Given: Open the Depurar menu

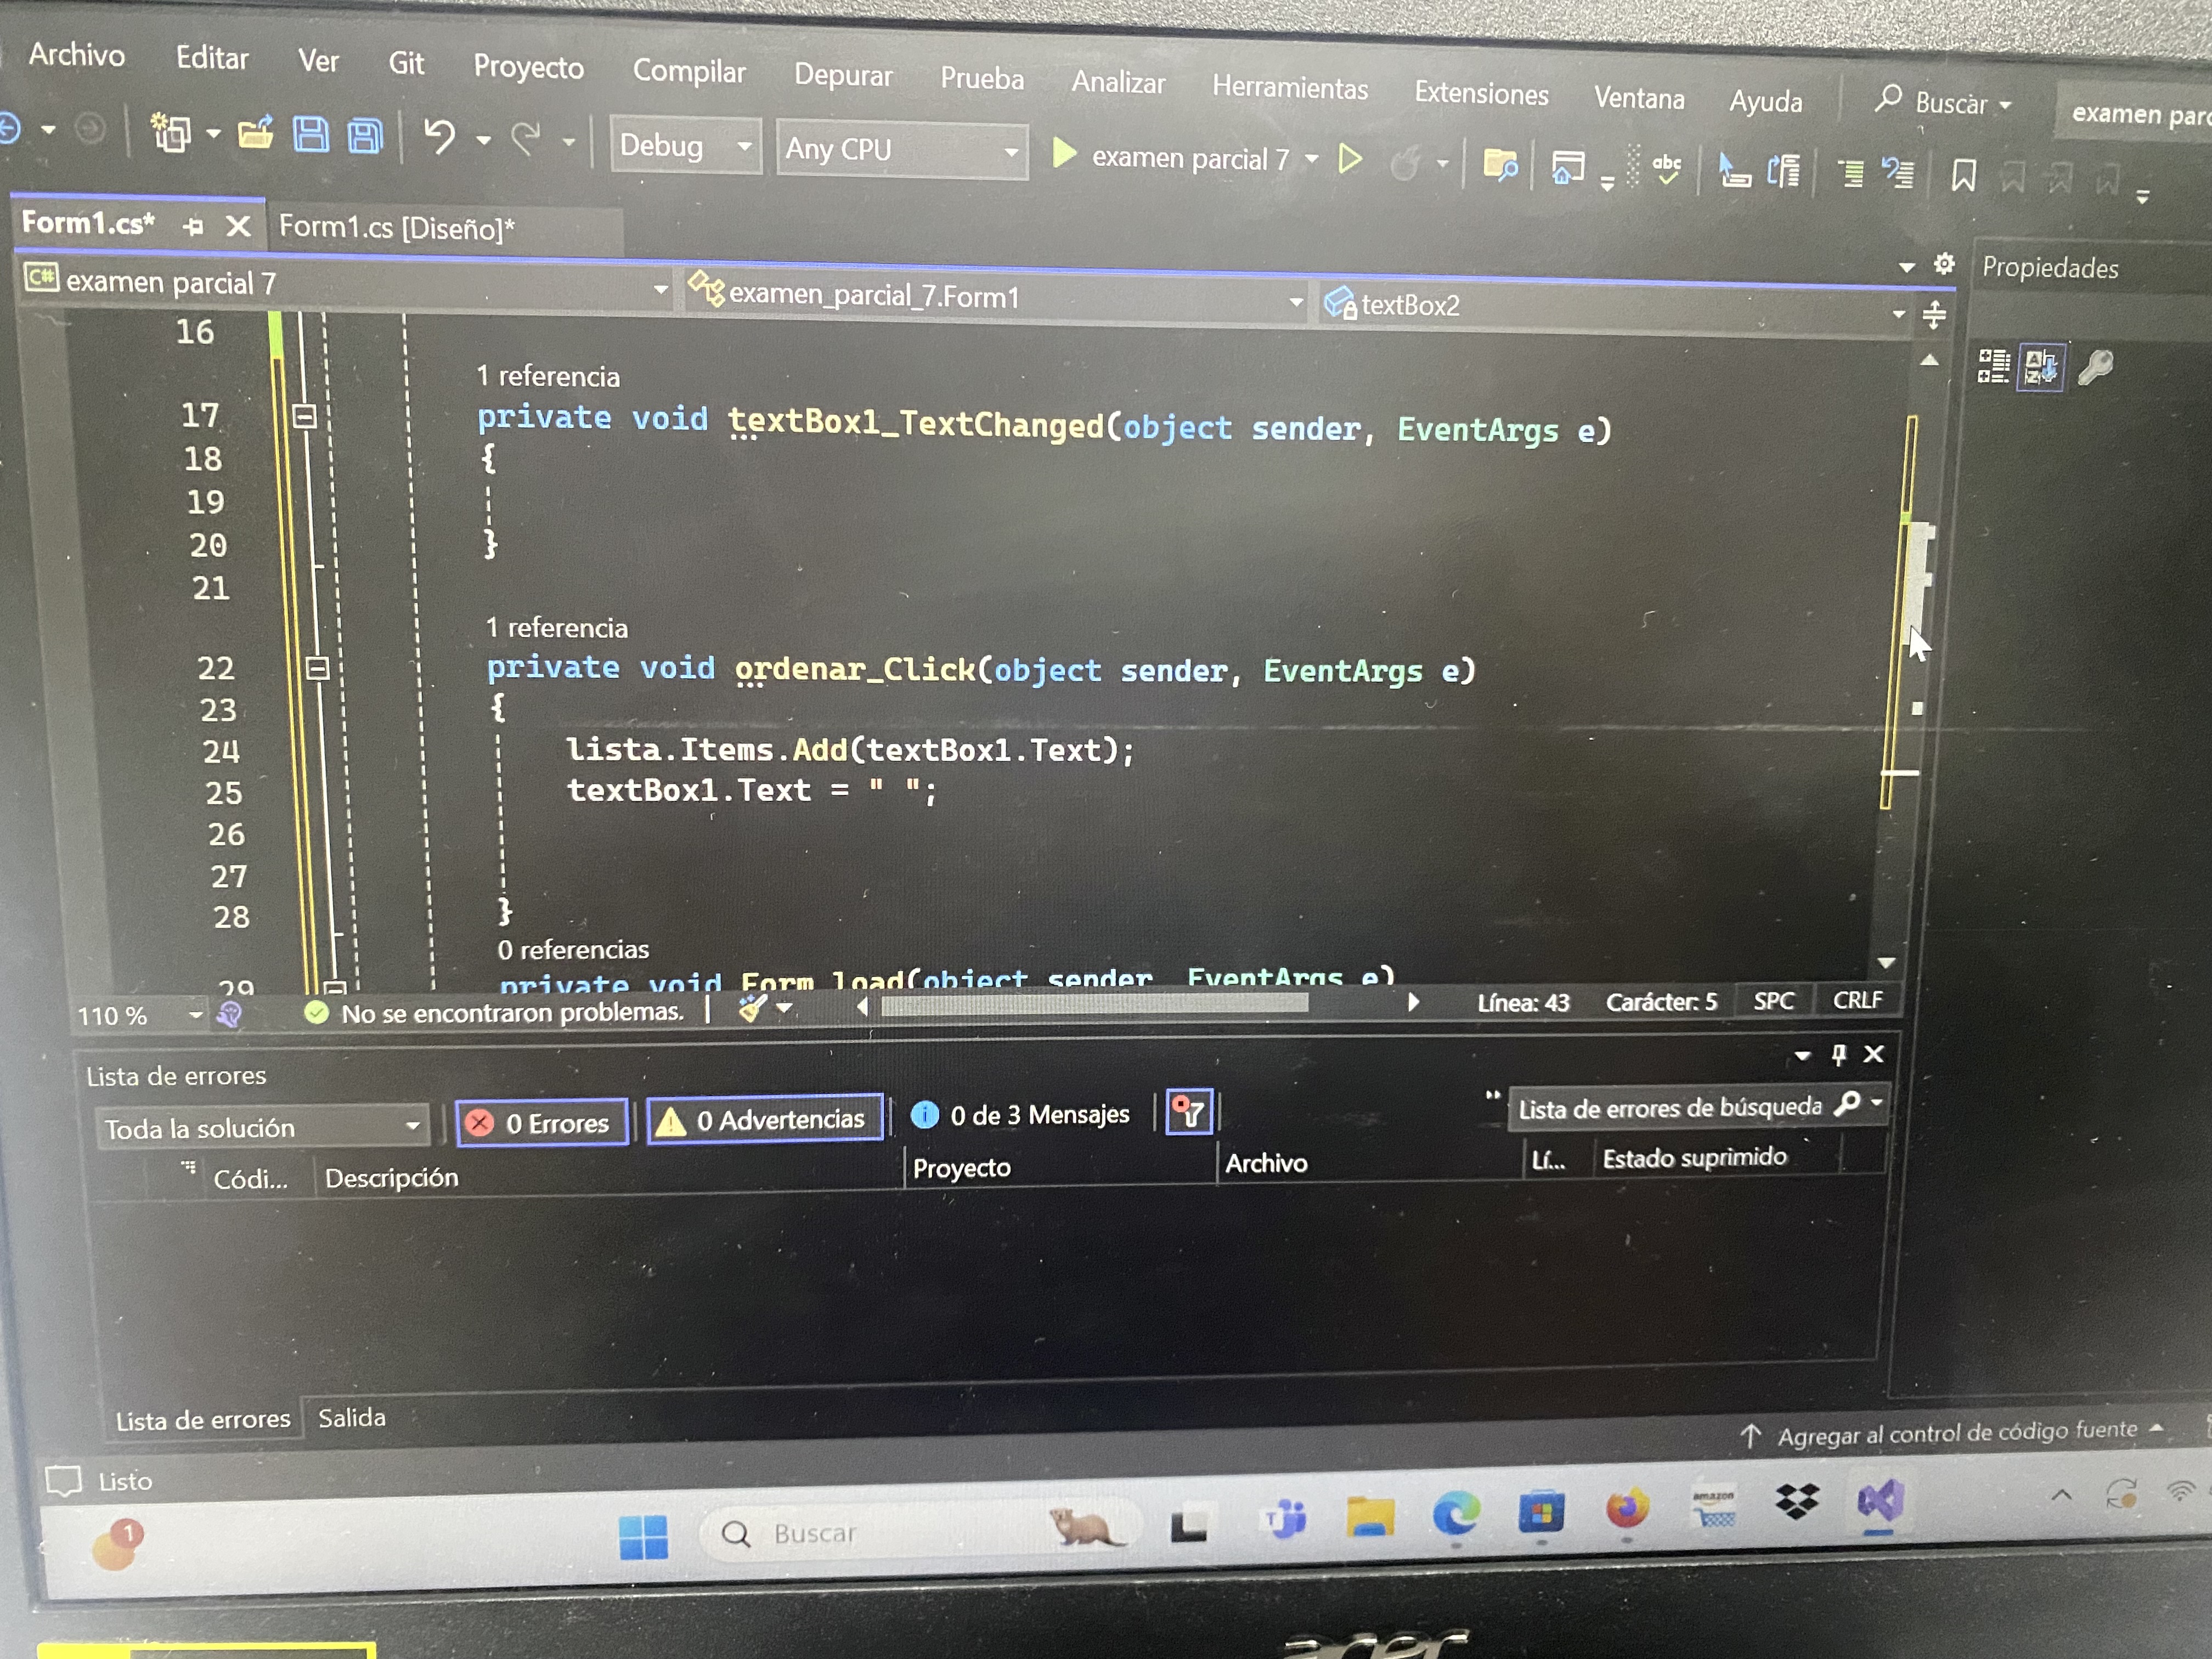Looking at the screenshot, I should point(843,75).
